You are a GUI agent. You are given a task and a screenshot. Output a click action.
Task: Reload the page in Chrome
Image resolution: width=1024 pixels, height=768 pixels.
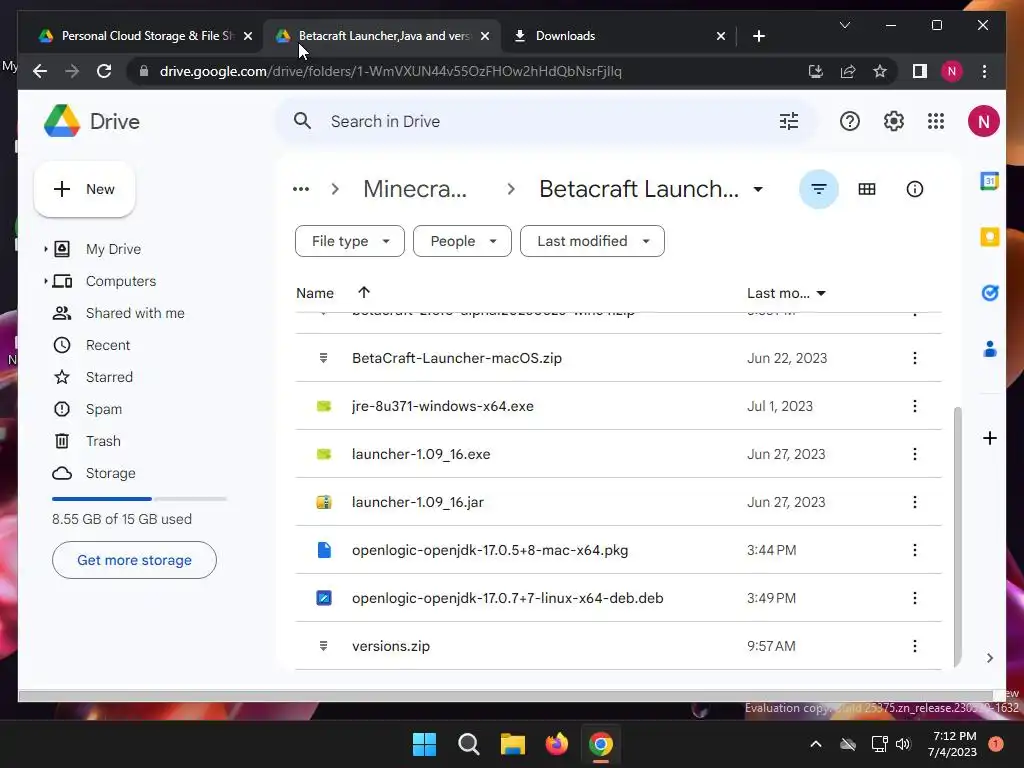click(104, 71)
